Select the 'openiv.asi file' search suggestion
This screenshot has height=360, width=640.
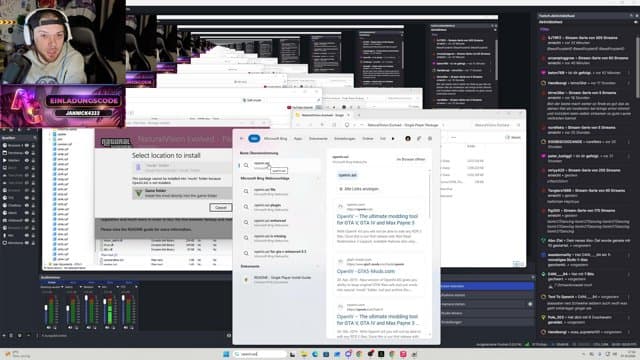click(x=279, y=191)
